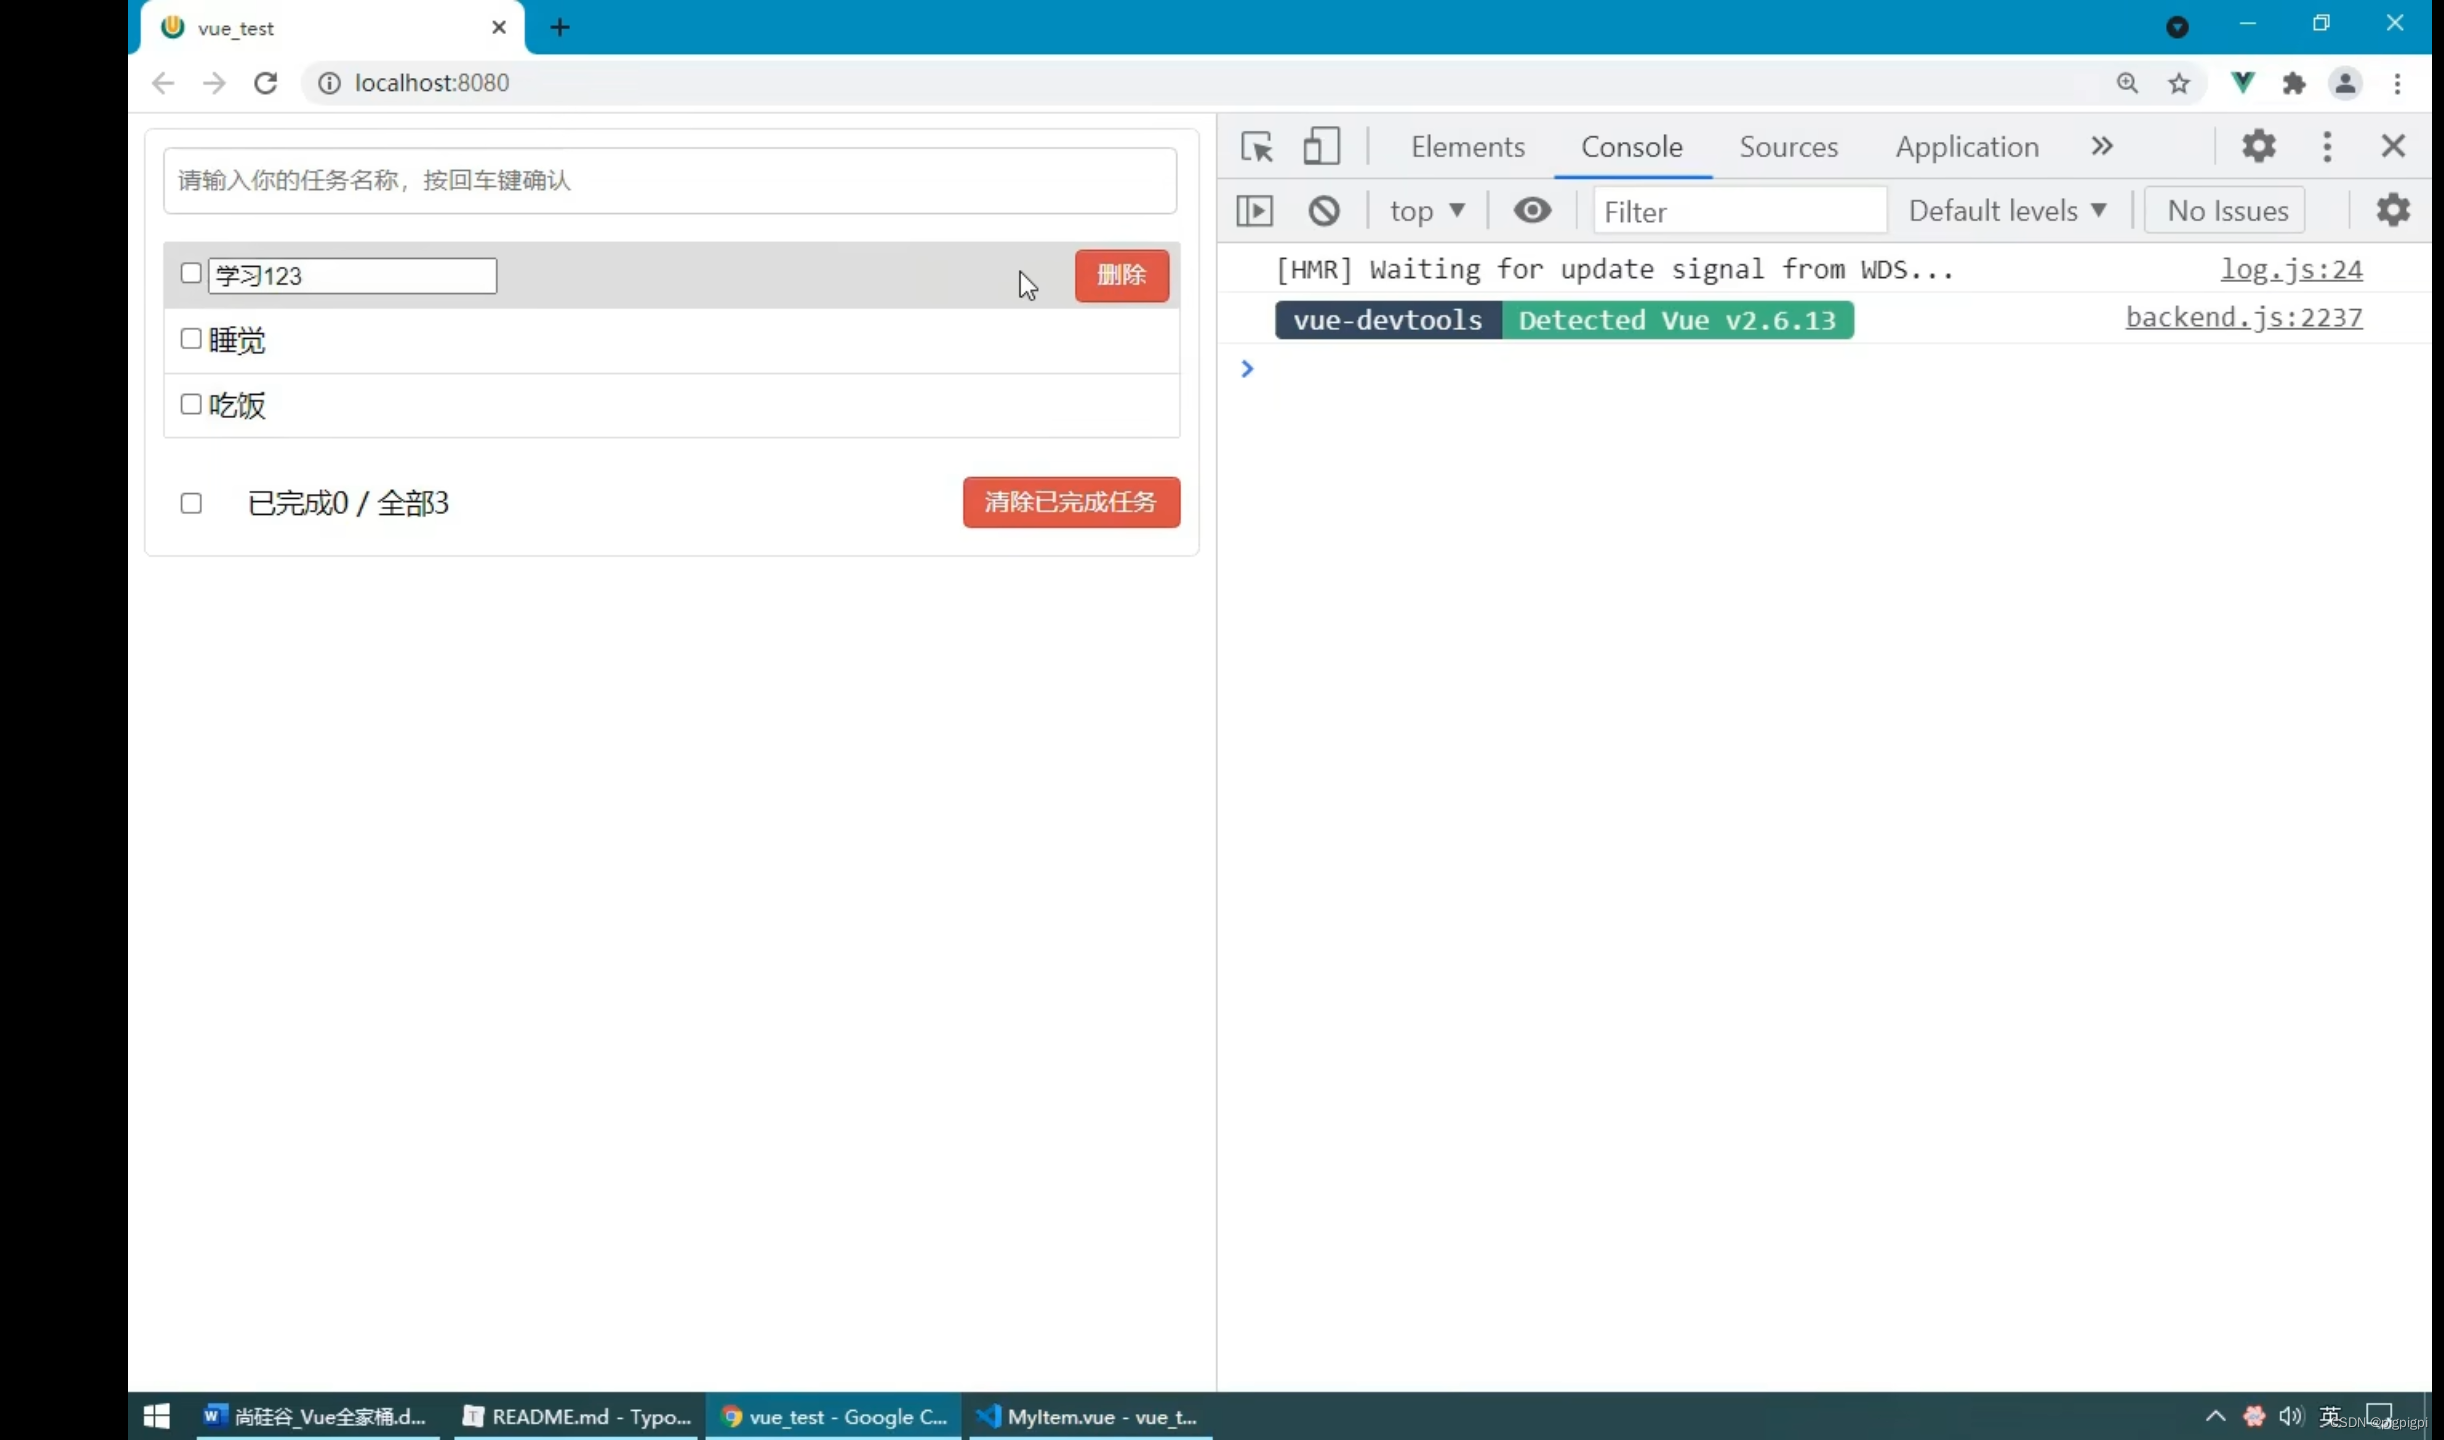This screenshot has width=2444, height=1440.
Task: Switch to the Console tab
Action: [1632, 146]
